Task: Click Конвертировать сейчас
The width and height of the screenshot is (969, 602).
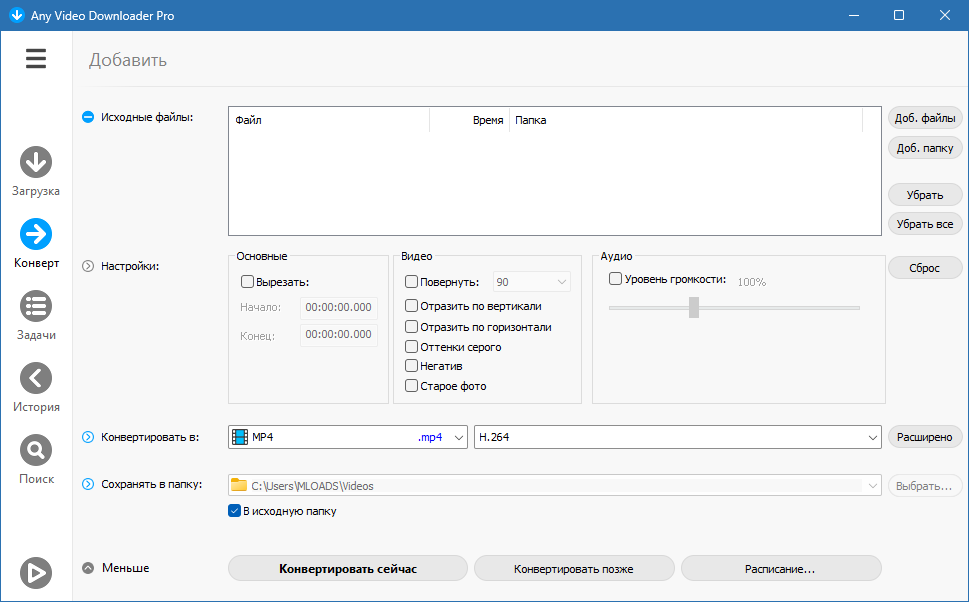Action: pyautogui.click(x=348, y=569)
